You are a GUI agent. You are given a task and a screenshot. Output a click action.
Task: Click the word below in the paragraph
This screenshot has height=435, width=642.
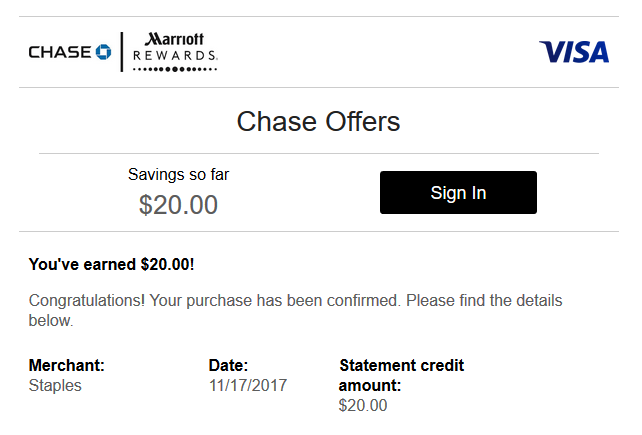51,321
